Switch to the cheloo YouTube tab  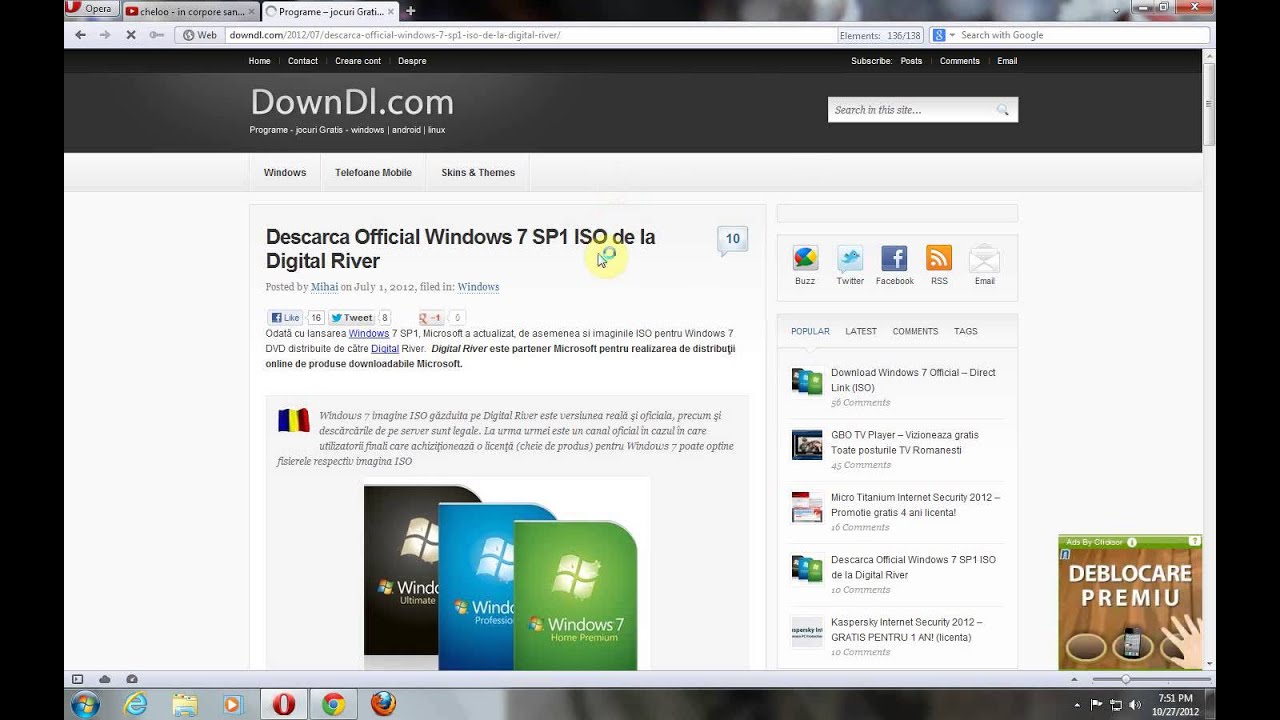pos(190,11)
